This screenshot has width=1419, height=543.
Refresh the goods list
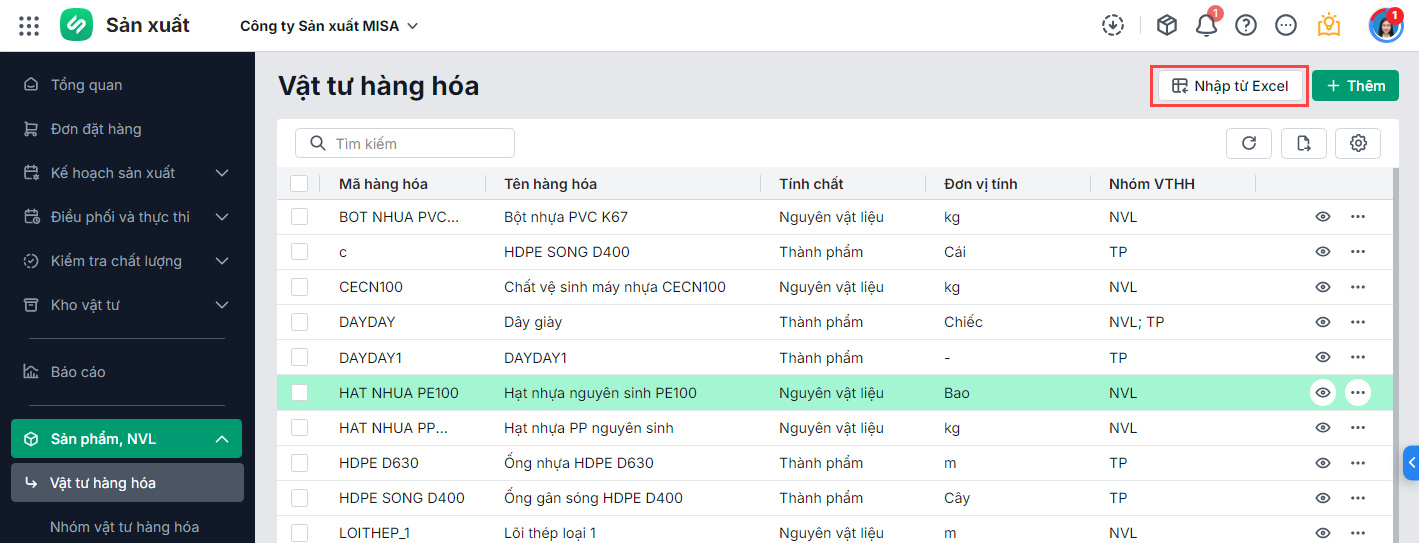point(1249,143)
